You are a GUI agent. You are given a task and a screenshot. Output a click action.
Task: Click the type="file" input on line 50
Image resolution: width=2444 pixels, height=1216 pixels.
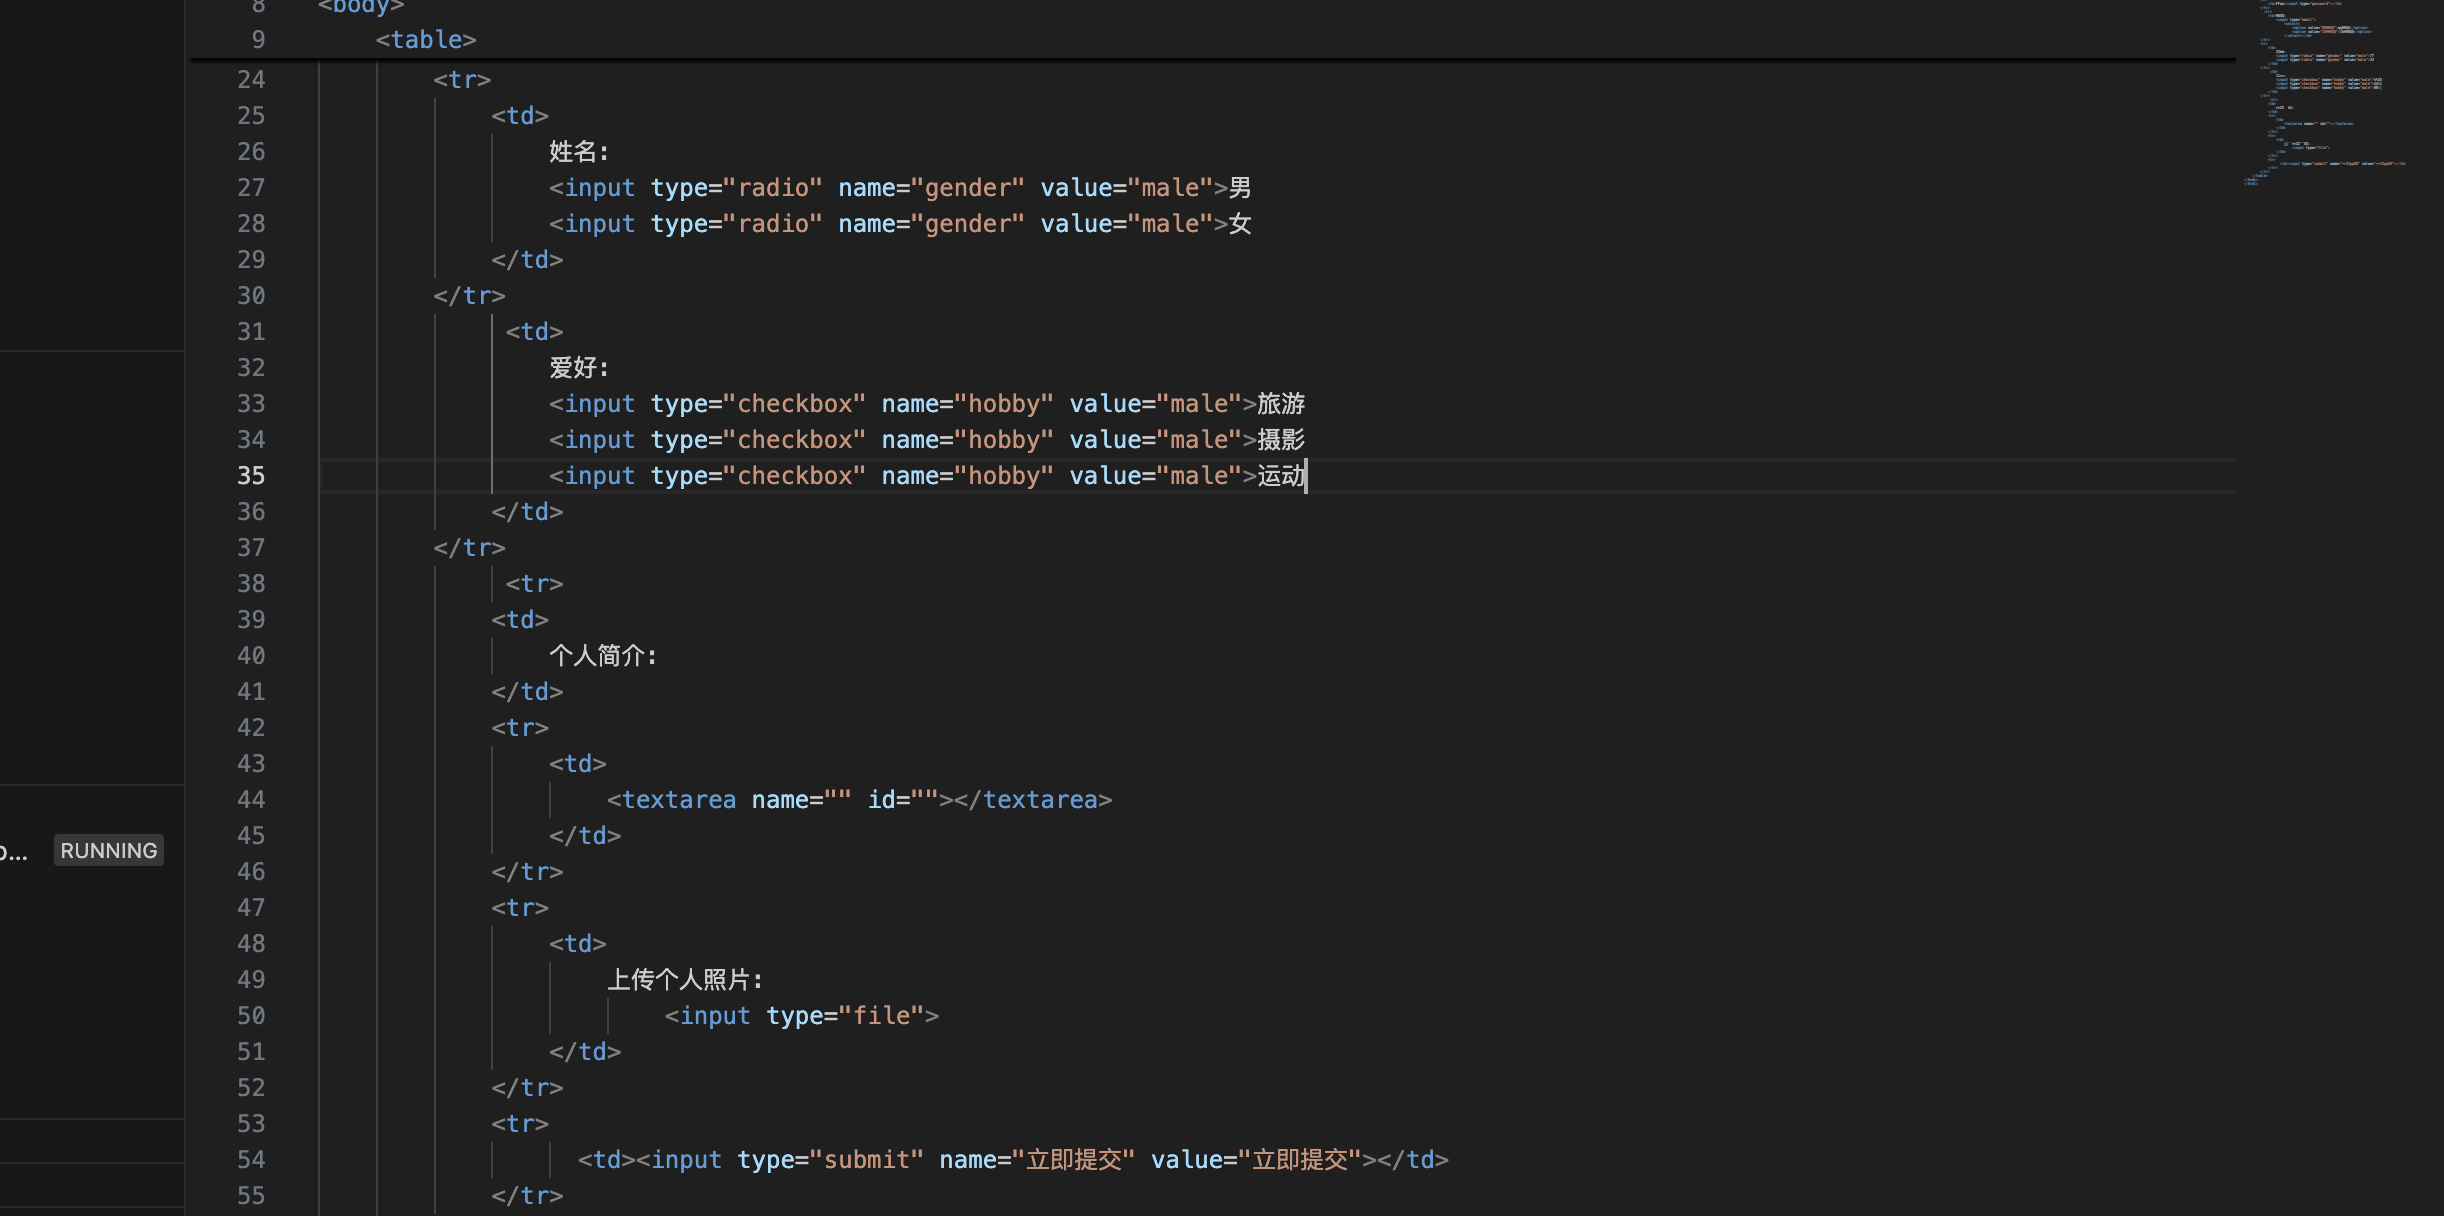pyautogui.click(x=801, y=1015)
